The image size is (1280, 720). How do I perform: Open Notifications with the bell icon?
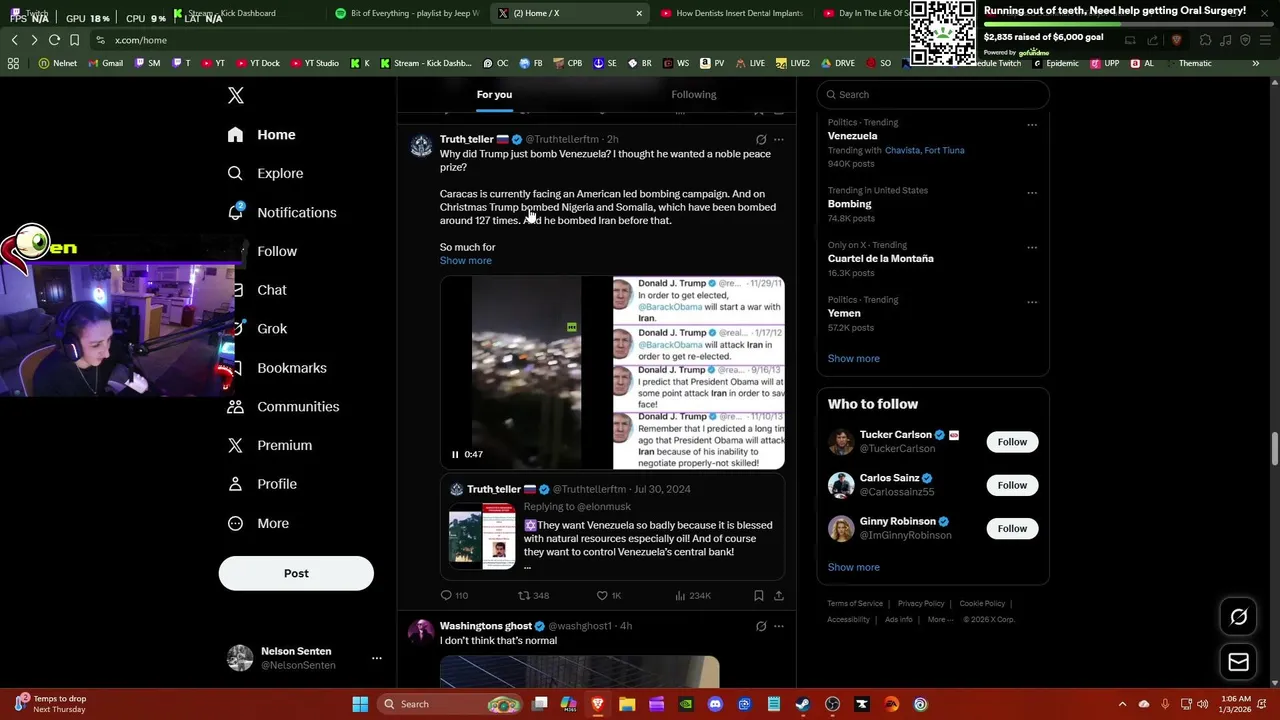[282, 212]
